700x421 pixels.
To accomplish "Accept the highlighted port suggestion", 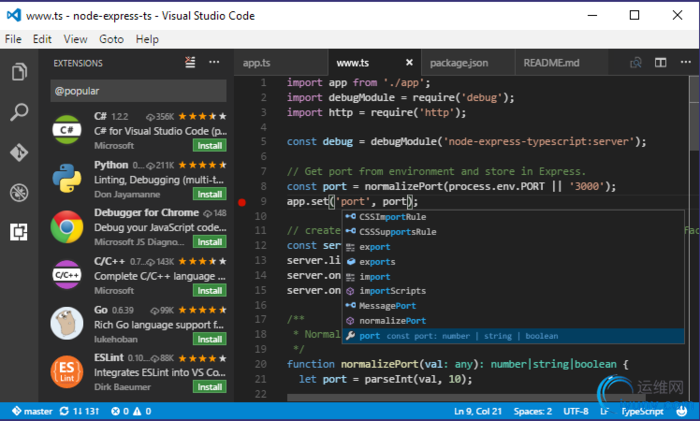I will pyautogui.click(x=513, y=336).
